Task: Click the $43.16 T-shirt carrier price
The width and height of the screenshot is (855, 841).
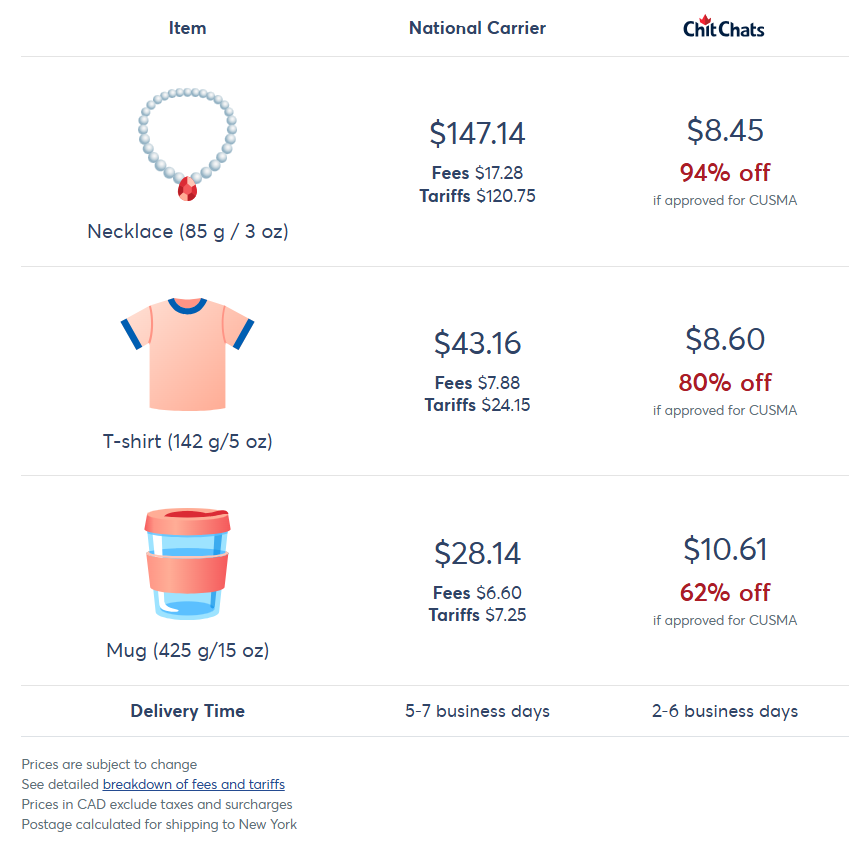Action: 477,343
